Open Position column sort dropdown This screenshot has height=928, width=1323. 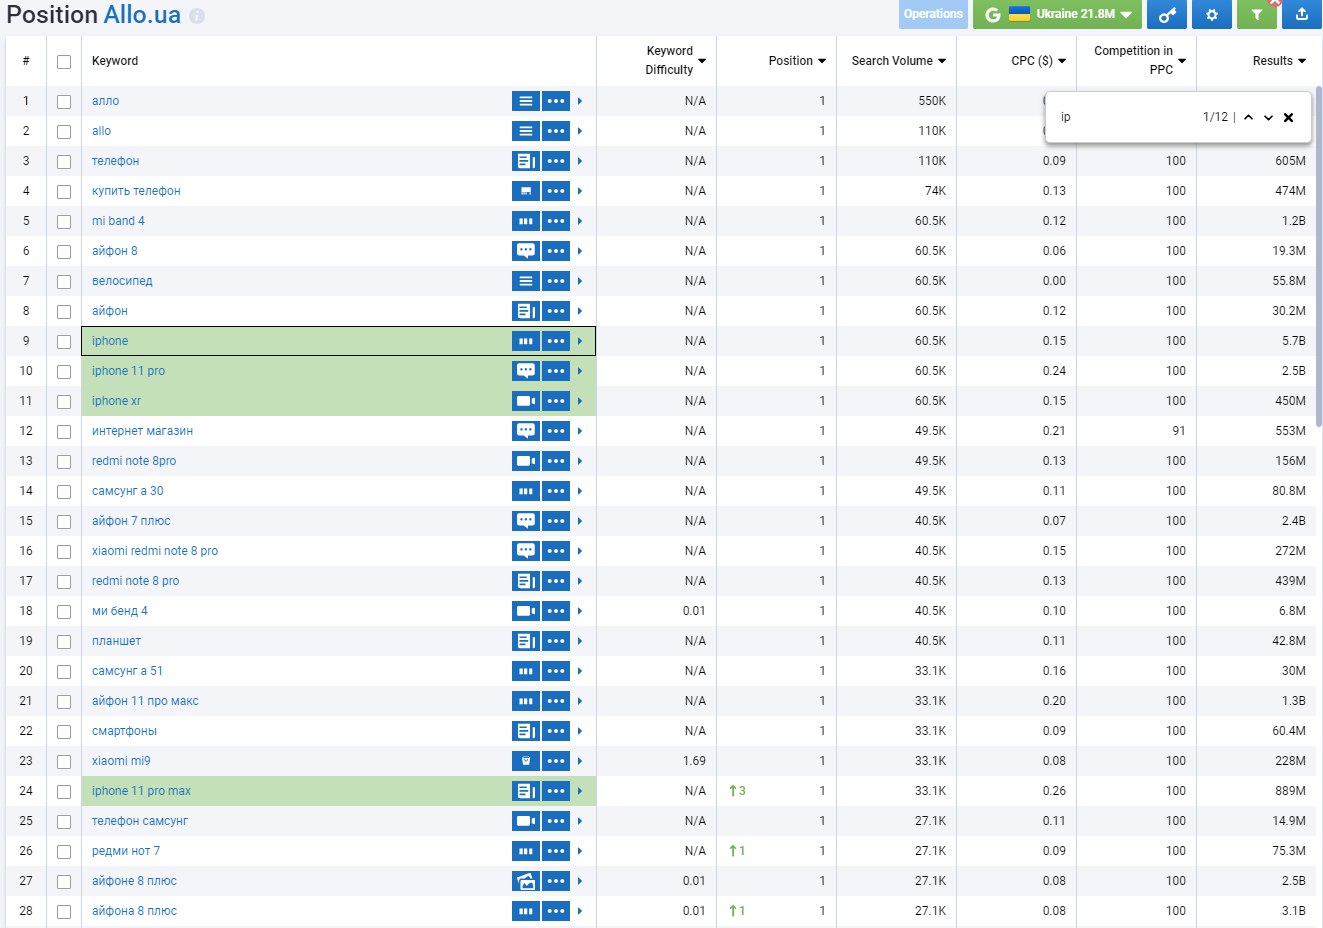(822, 61)
